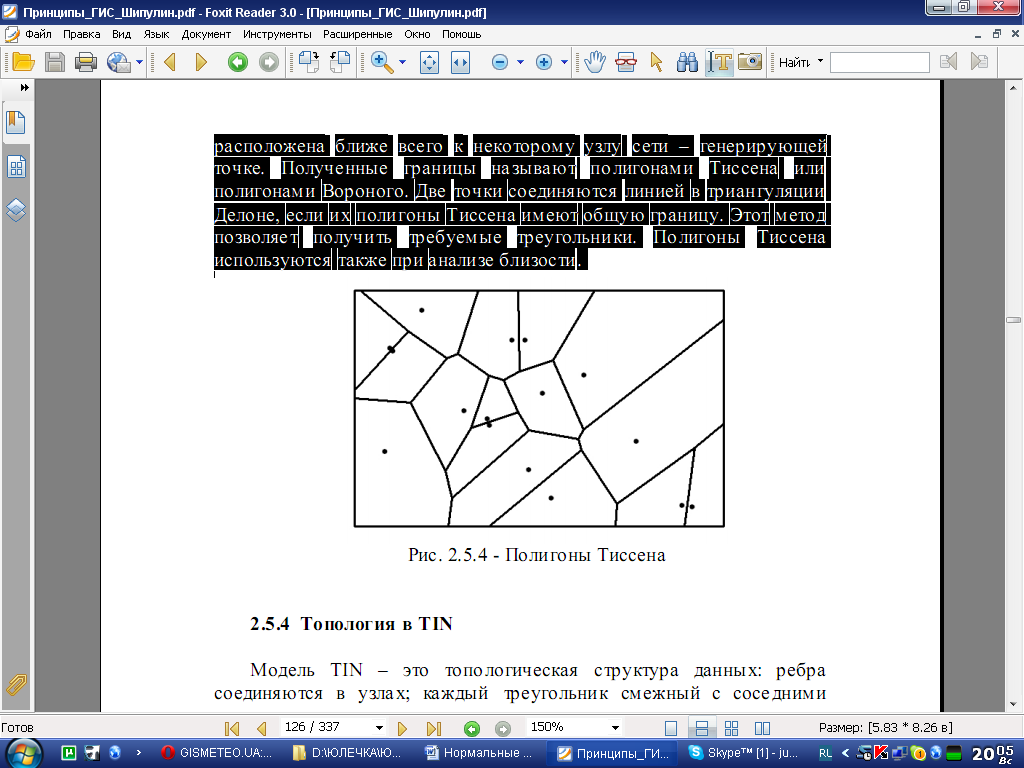Image resolution: width=1024 pixels, height=768 pixels.
Task: Toggle the Select Text tool
Action: [719, 62]
